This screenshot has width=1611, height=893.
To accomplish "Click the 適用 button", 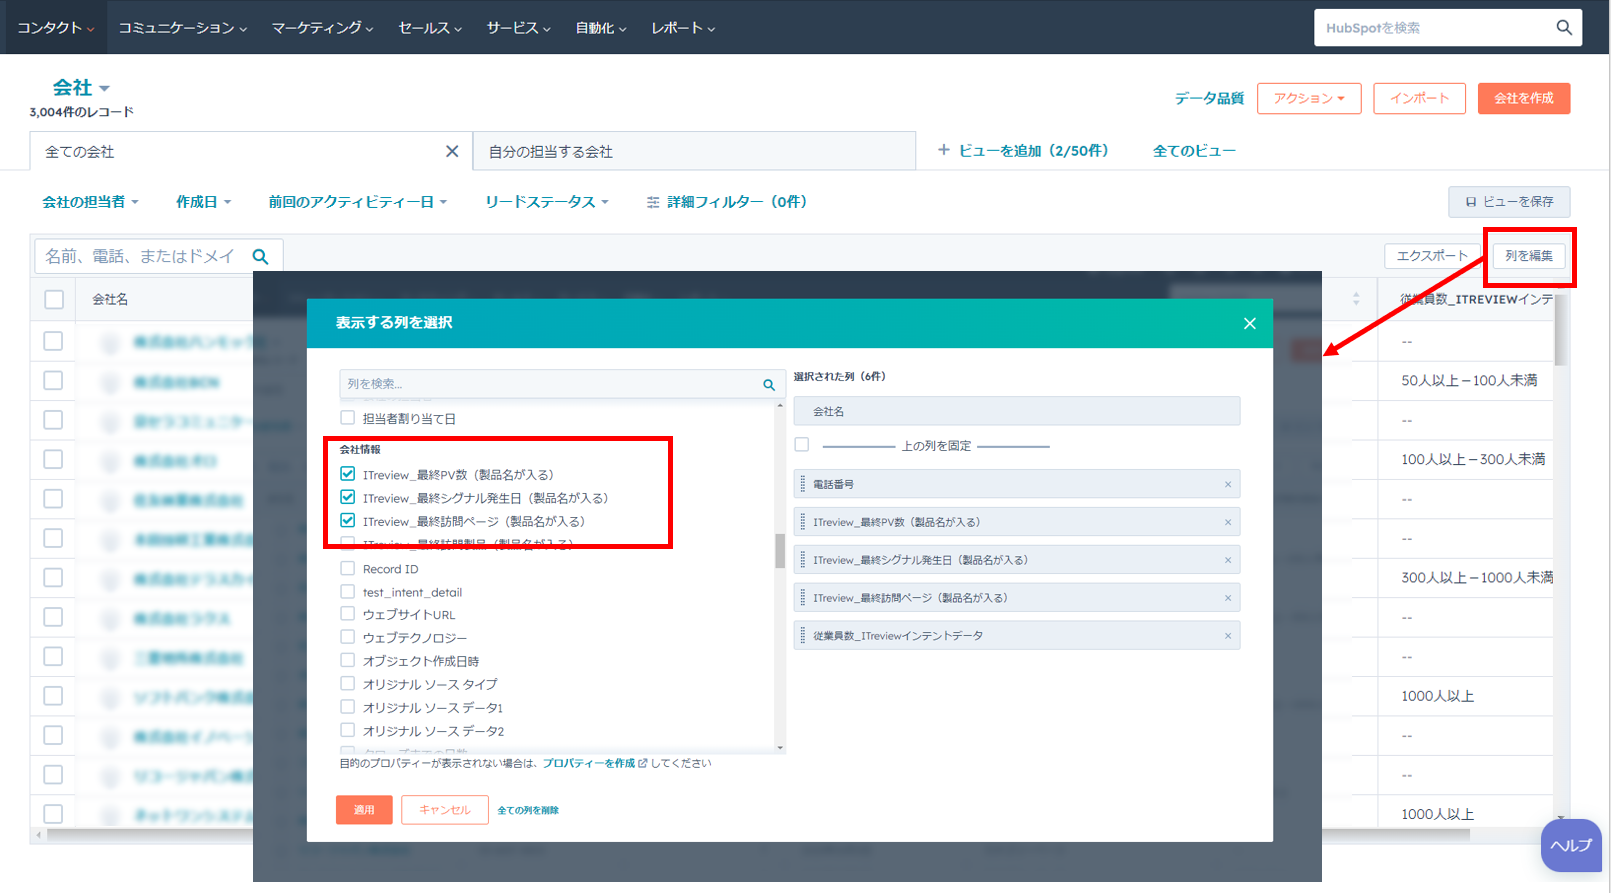I will point(364,810).
